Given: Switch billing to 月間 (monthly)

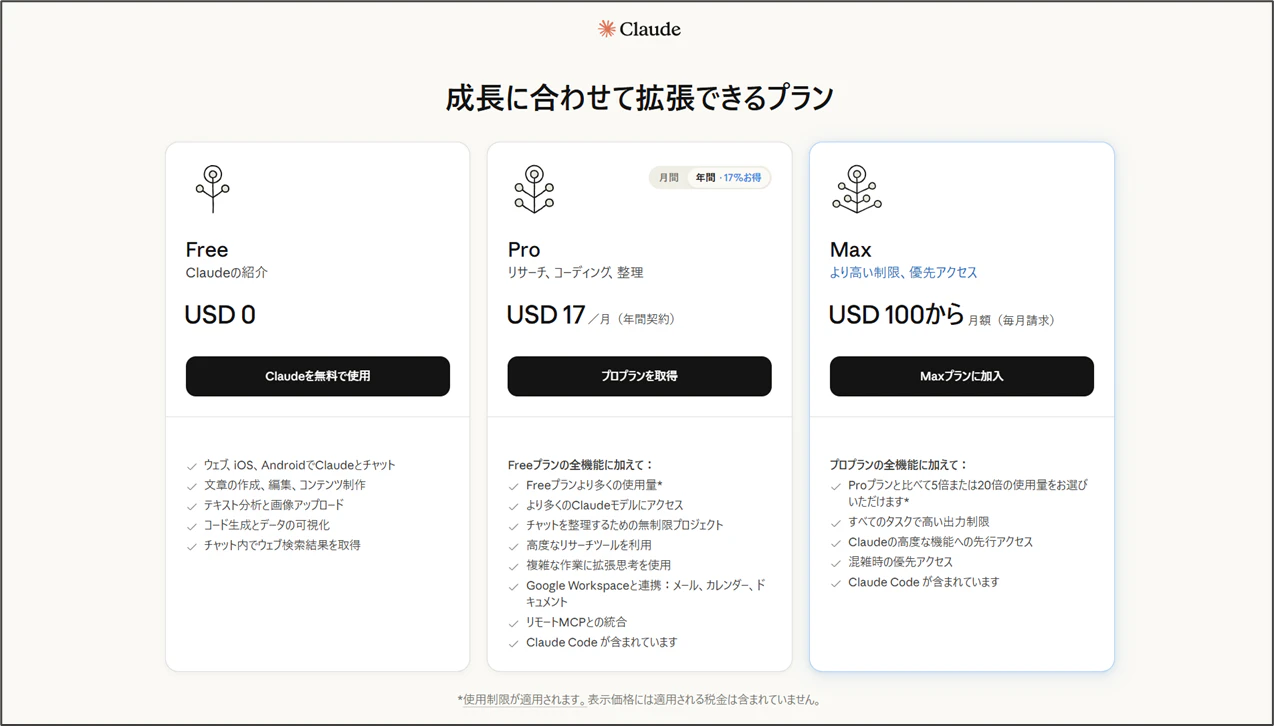Looking at the screenshot, I should [x=669, y=178].
